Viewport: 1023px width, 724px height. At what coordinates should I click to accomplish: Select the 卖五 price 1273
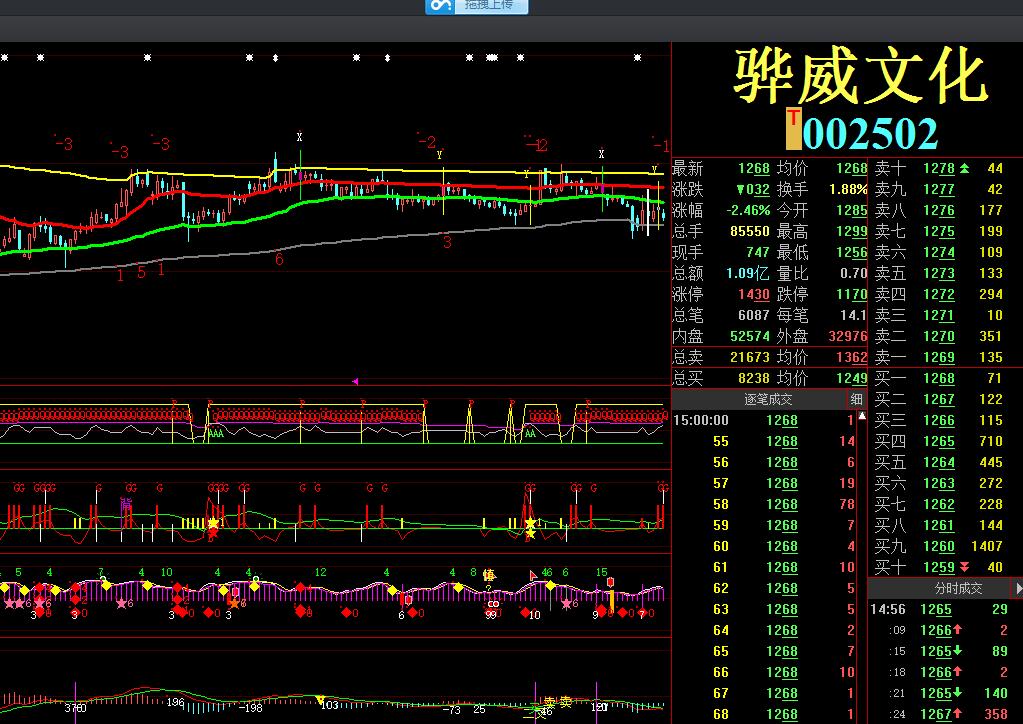click(x=939, y=274)
